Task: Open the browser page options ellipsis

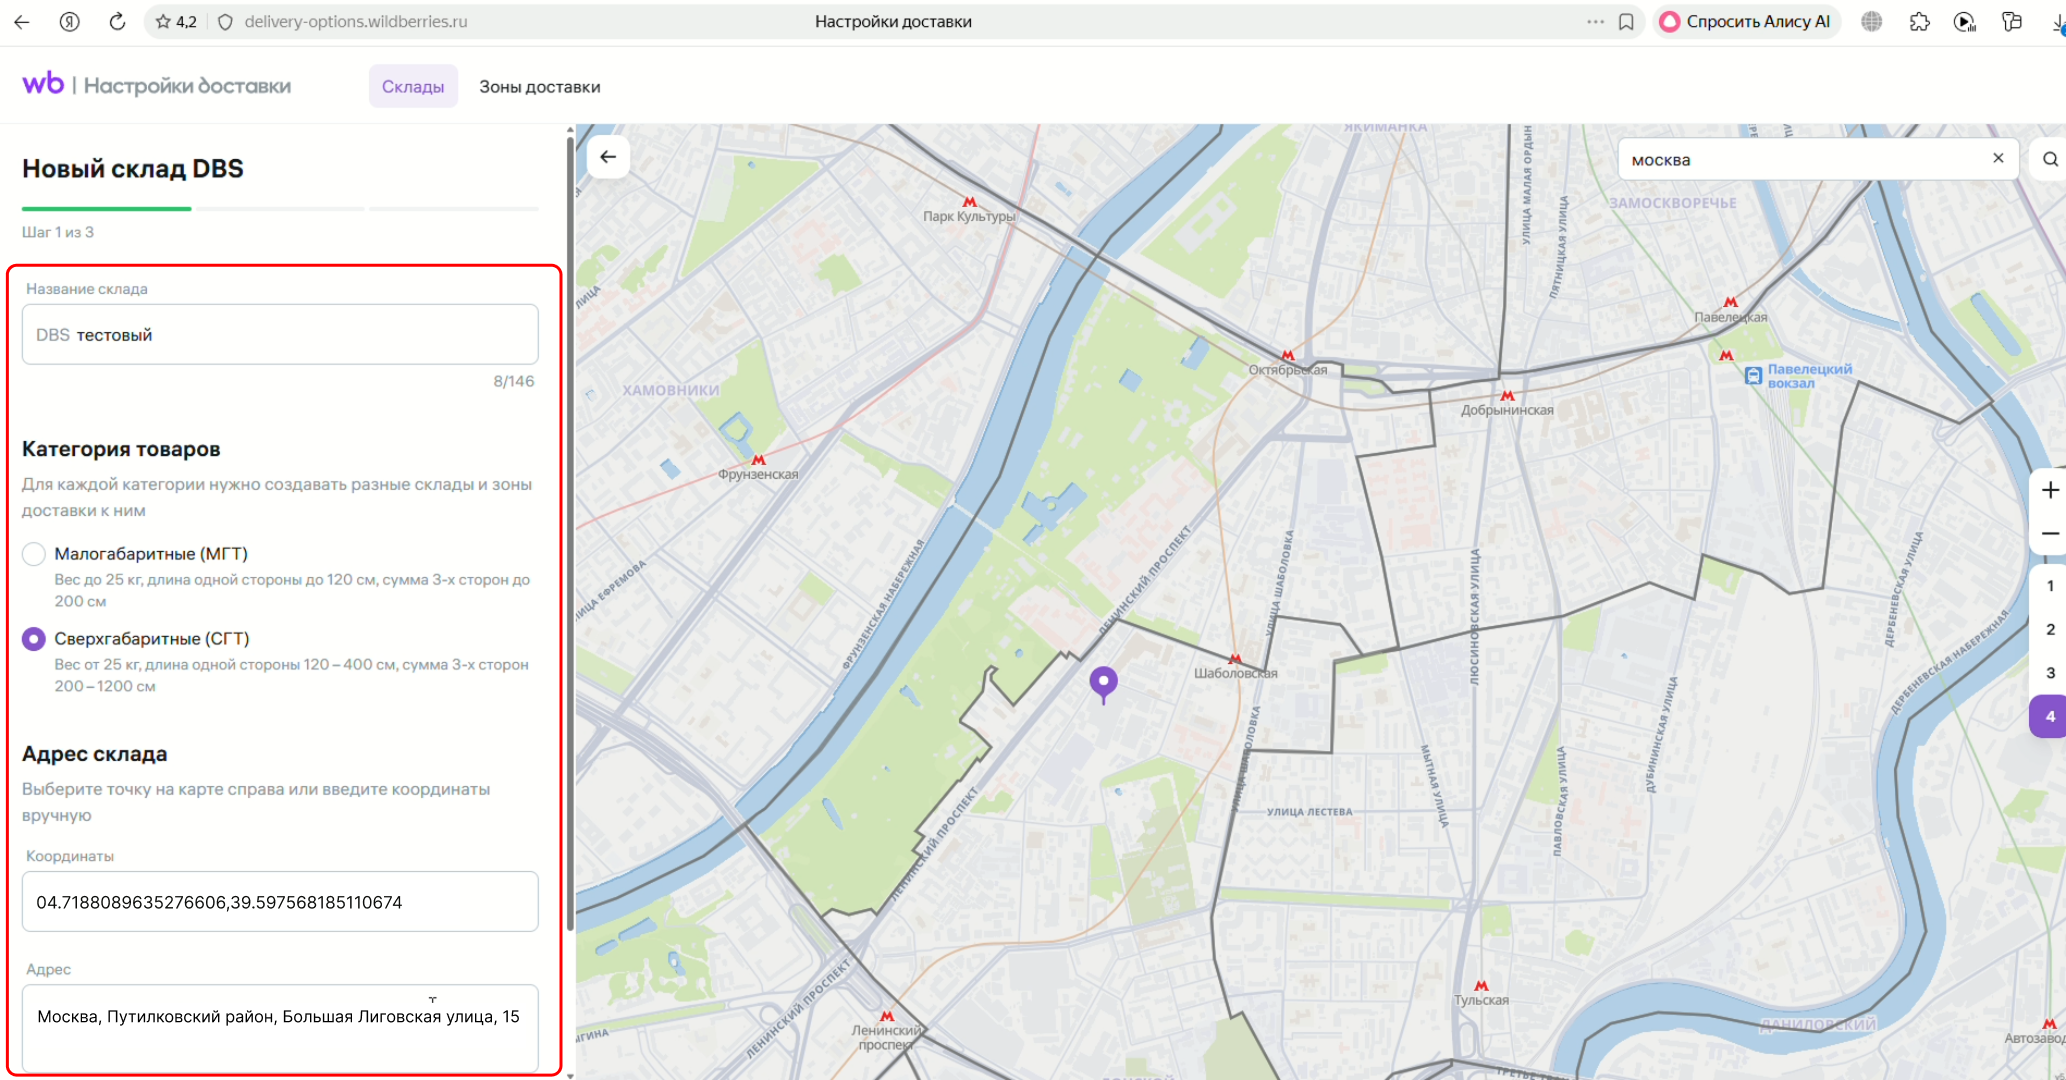Action: 1595,21
